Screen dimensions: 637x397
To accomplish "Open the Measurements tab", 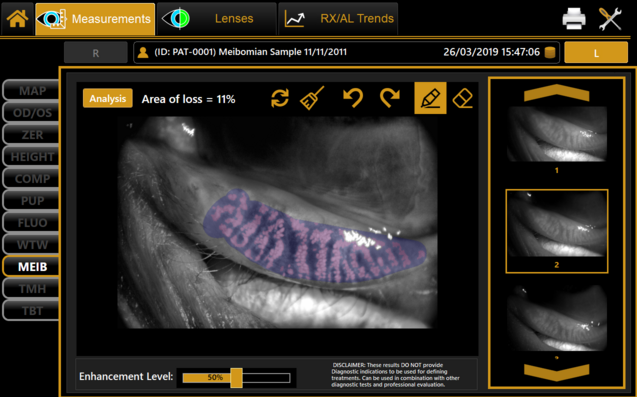I will [95, 19].
